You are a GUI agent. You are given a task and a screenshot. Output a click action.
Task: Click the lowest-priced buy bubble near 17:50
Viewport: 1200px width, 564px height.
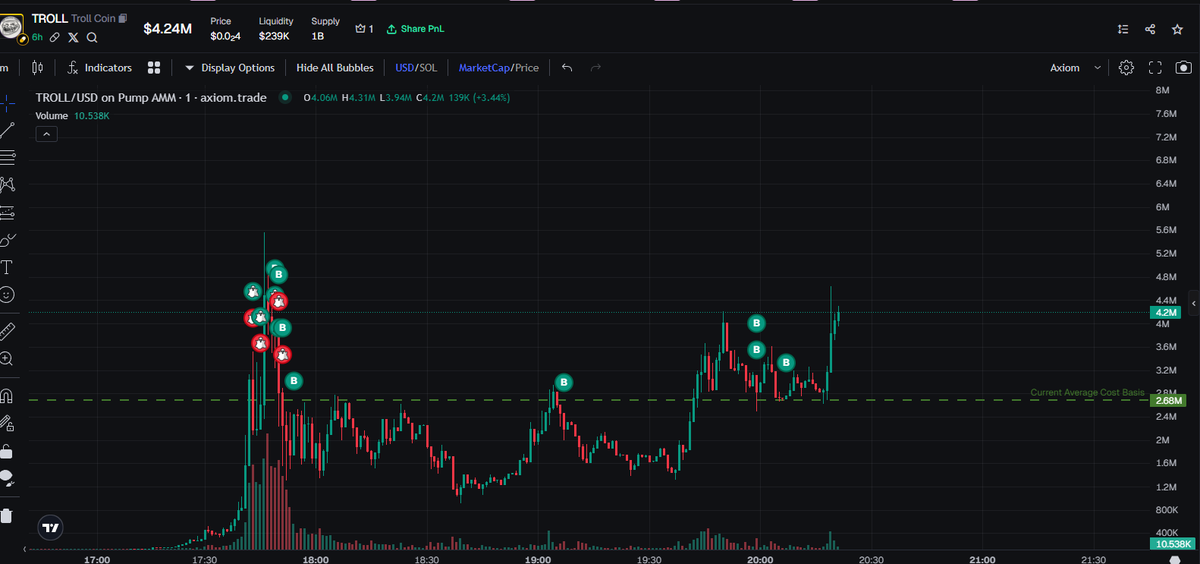(x=293, y=380)
